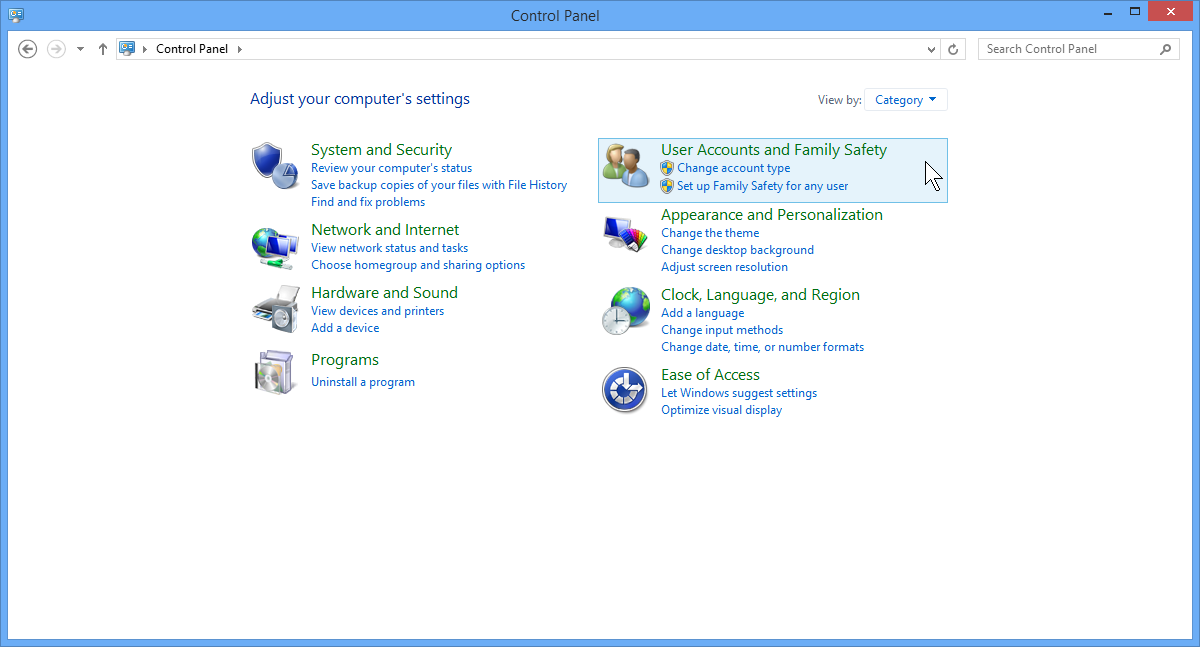Open the window system menu icon in title bar
The image size is (1200, 647).
[16, 14]
